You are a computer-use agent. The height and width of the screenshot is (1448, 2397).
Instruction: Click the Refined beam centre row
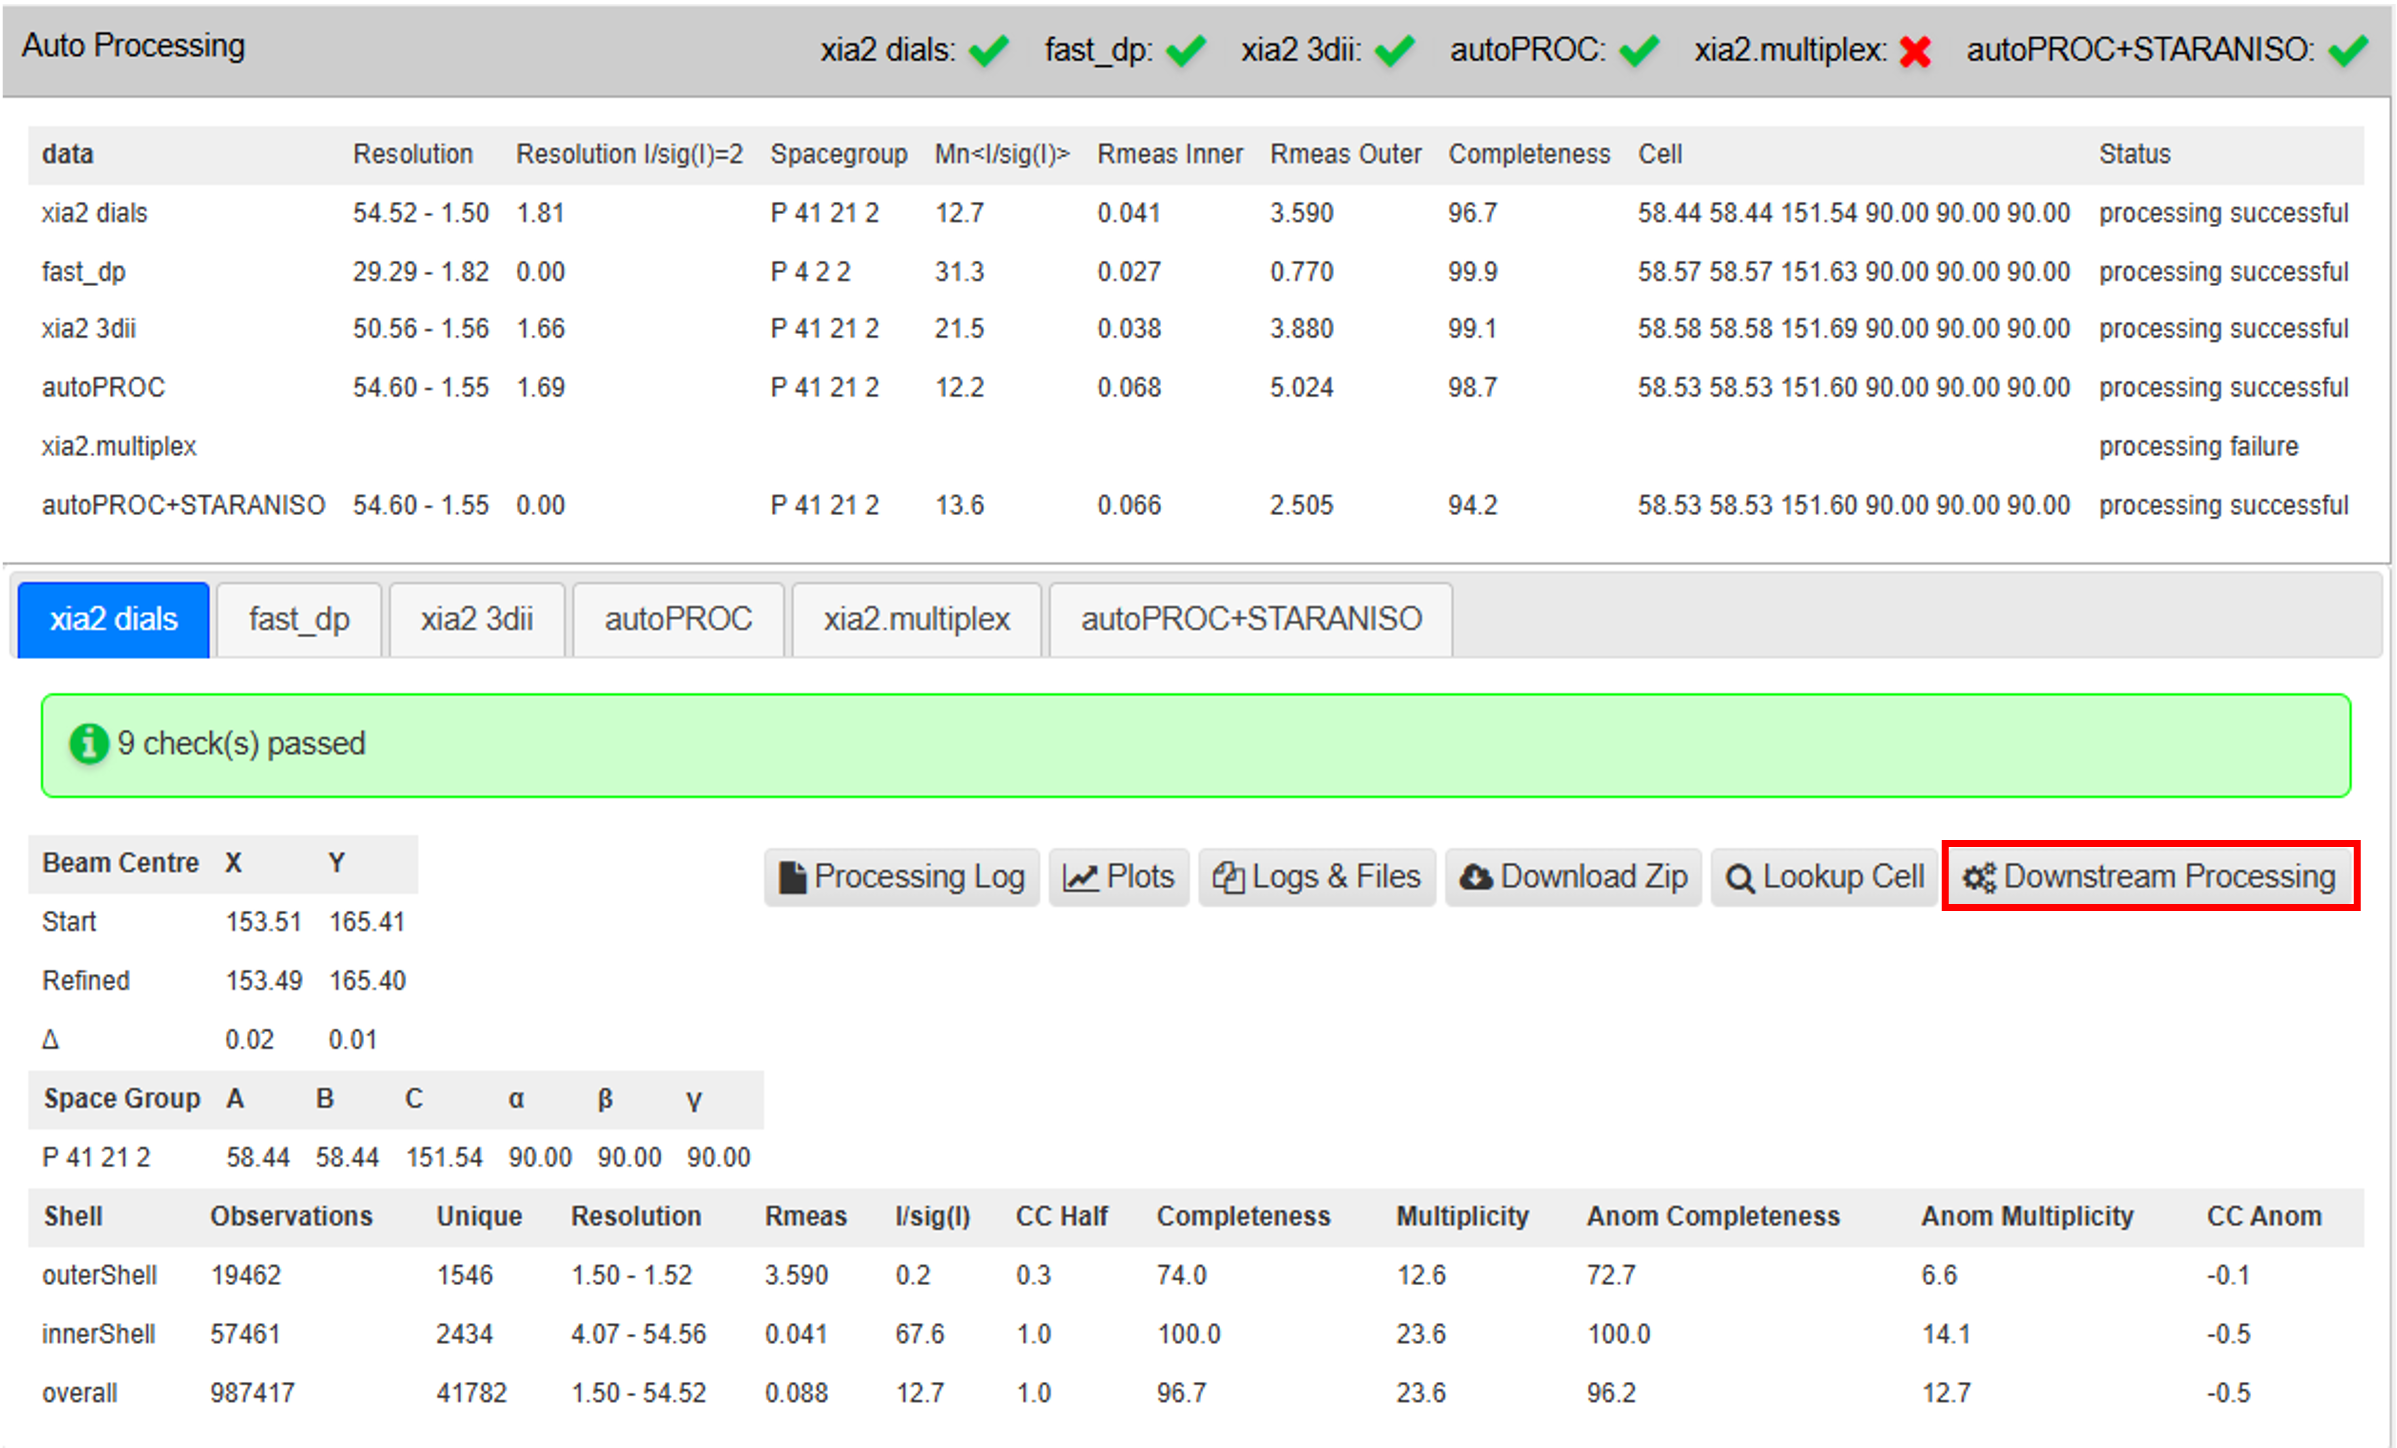pos(224,980)
